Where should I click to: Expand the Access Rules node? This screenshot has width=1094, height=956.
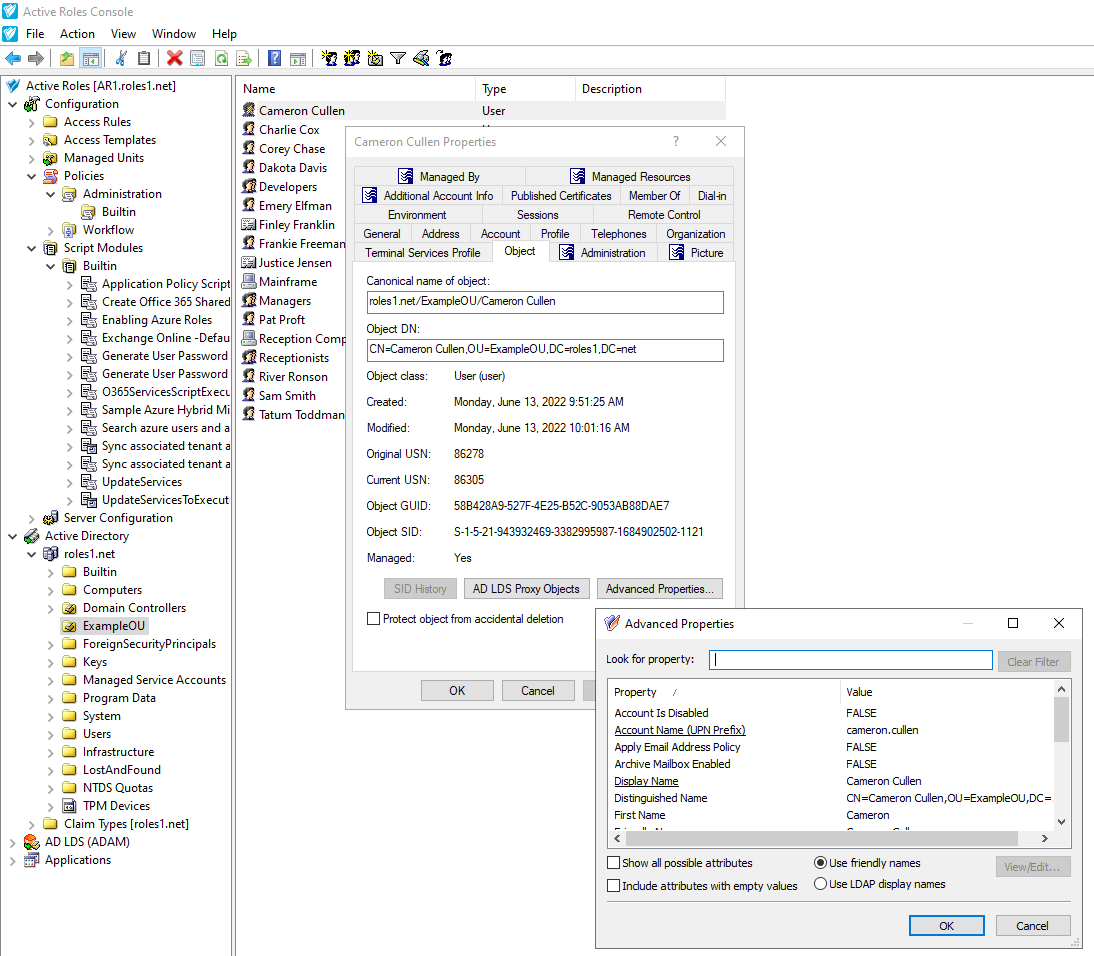pos(31,122)
